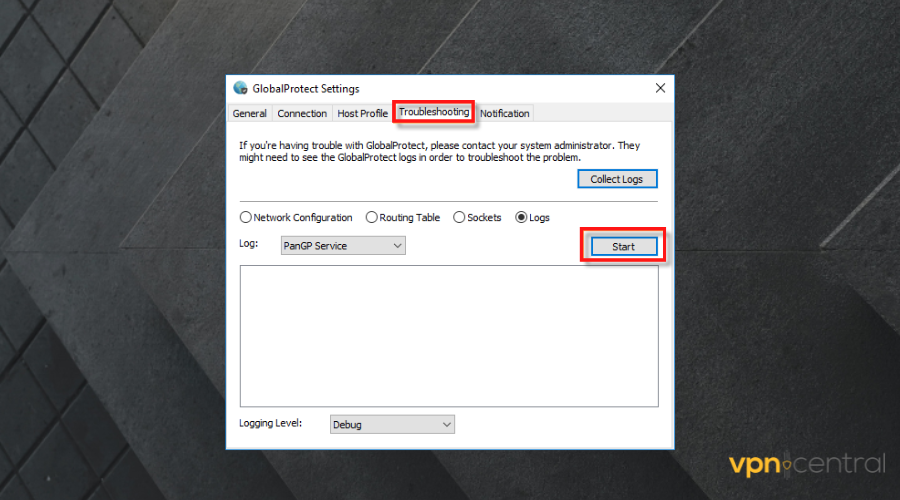This screenshot has height=500, width=900.
Task: Switch to the General tab
Action: 250,113
